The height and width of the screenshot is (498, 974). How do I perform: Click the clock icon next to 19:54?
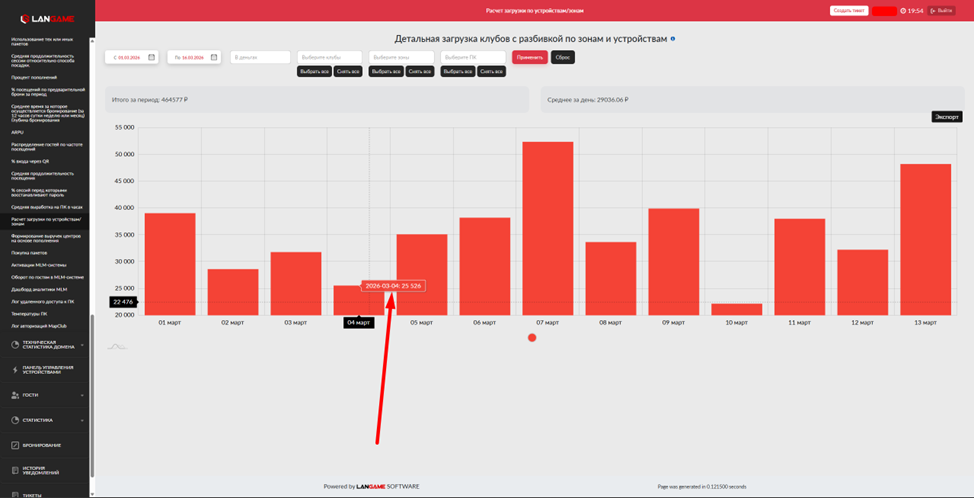tap(903, 11)
